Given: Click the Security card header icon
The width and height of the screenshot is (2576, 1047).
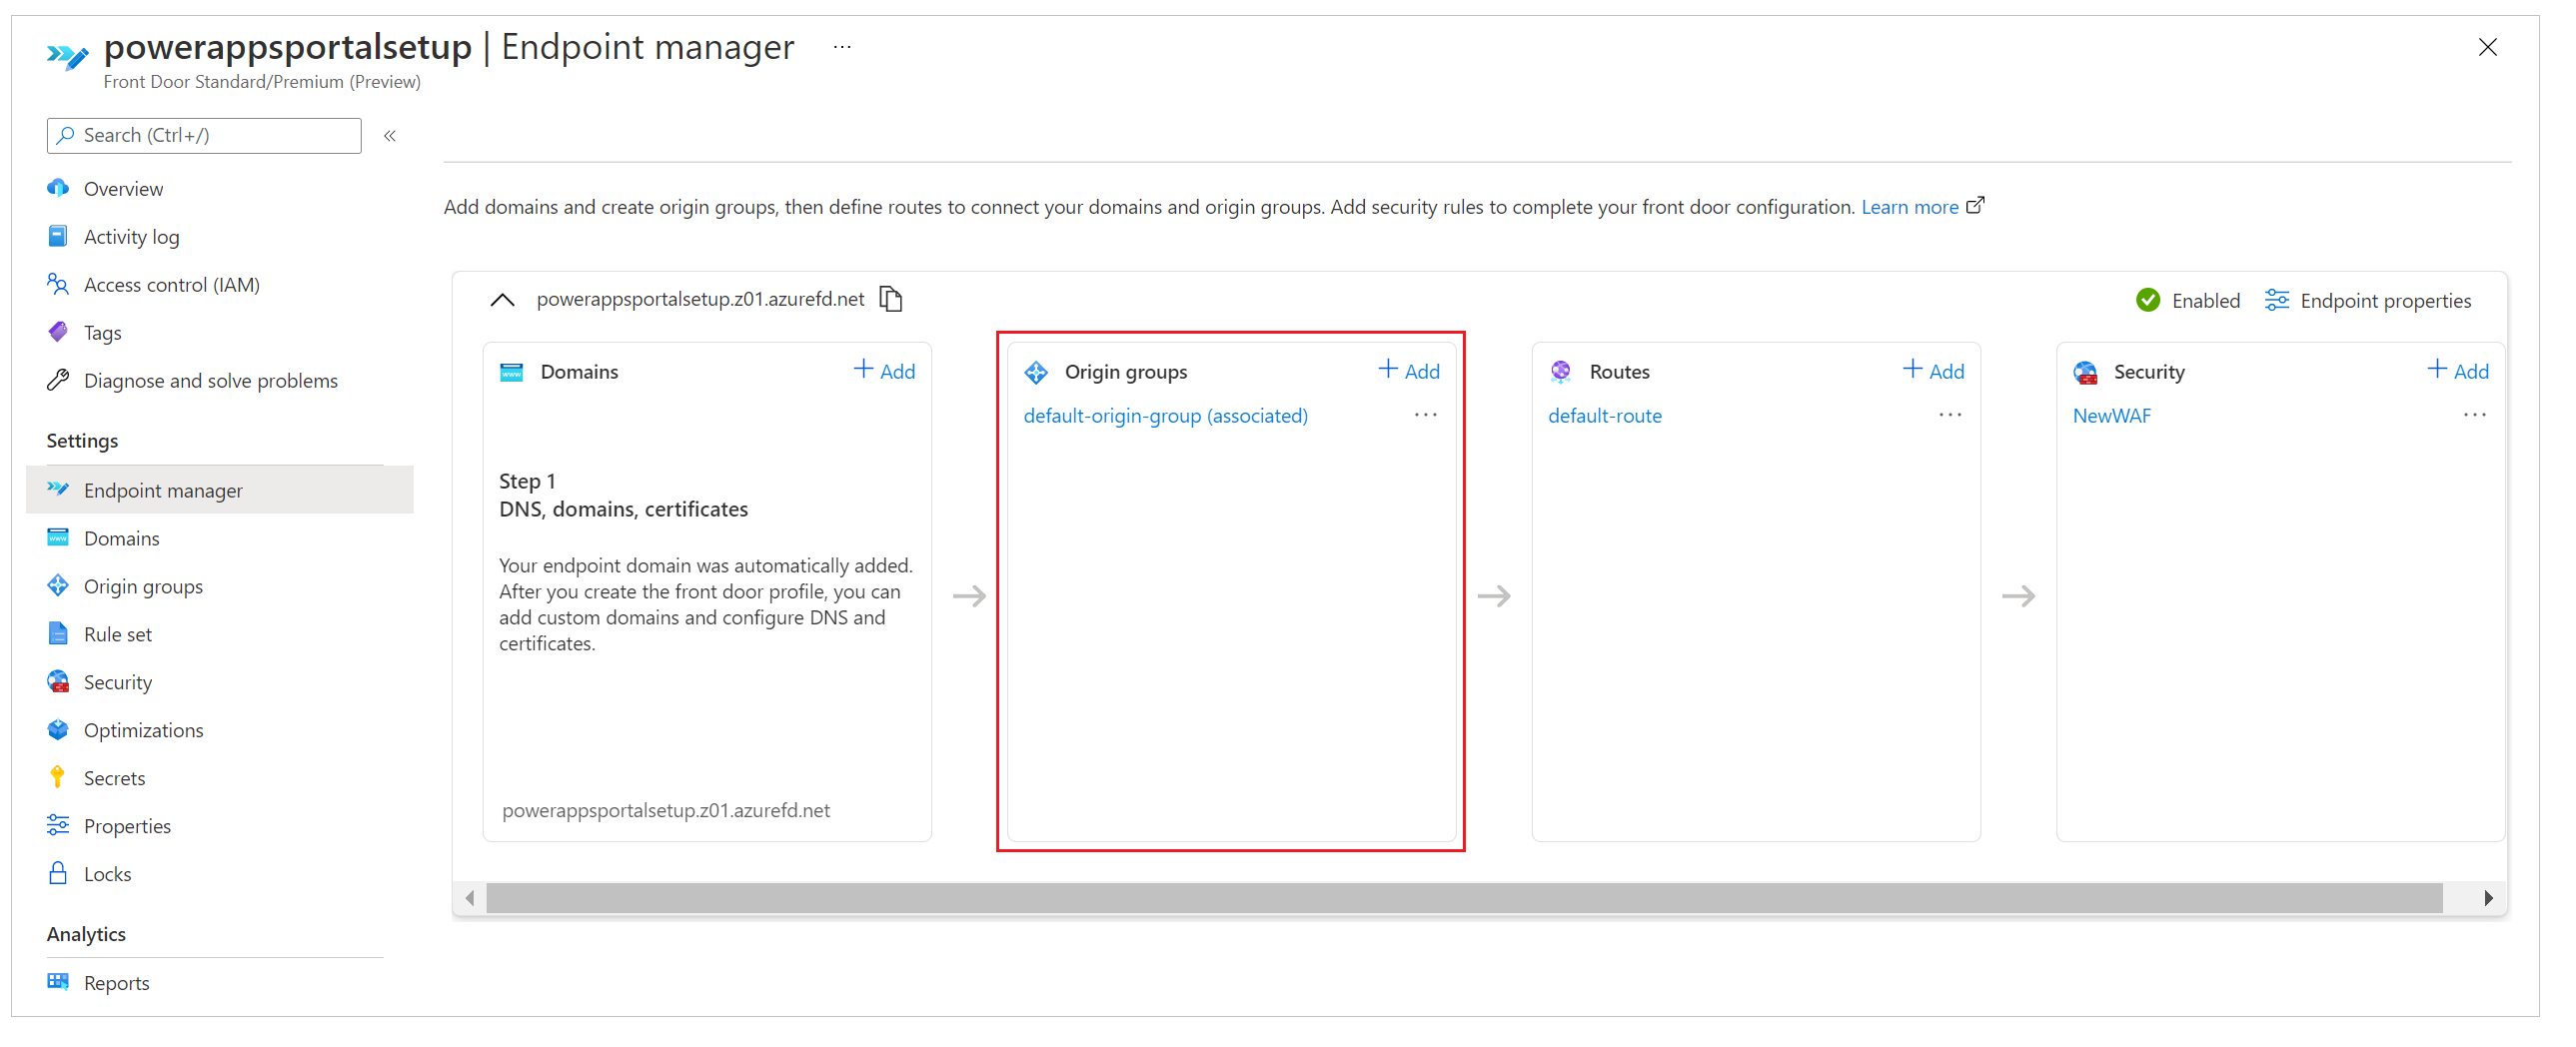Looking at the screenshot, I should click(x=2085, y=372).
